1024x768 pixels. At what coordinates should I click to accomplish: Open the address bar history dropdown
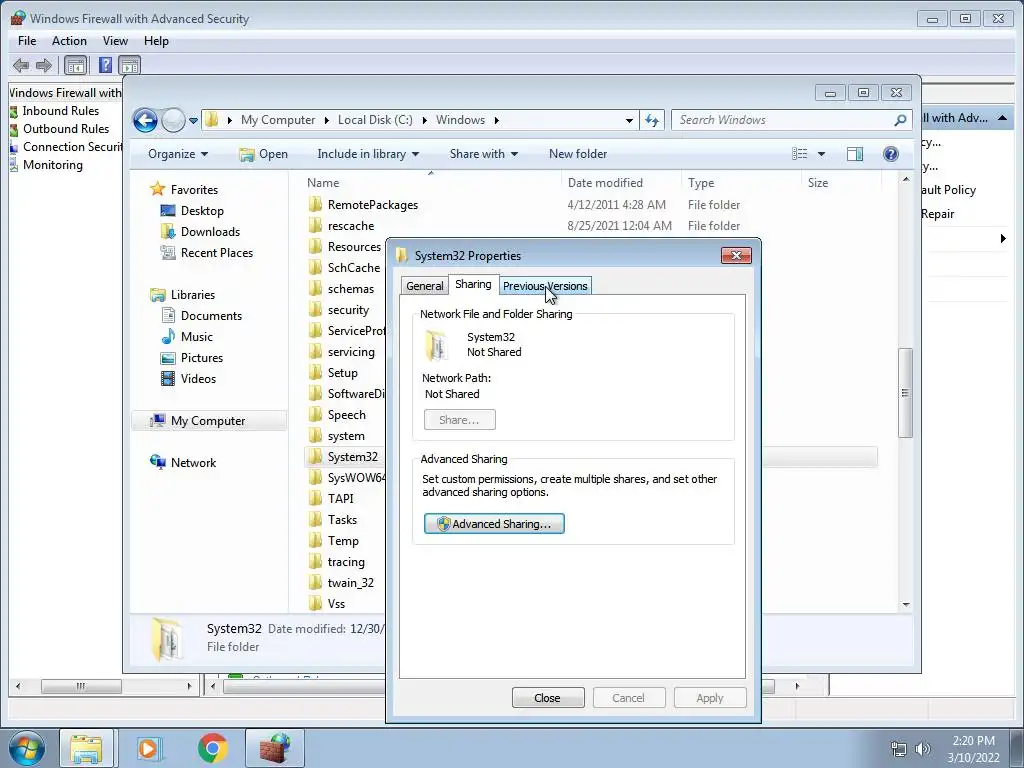point(629,120)
